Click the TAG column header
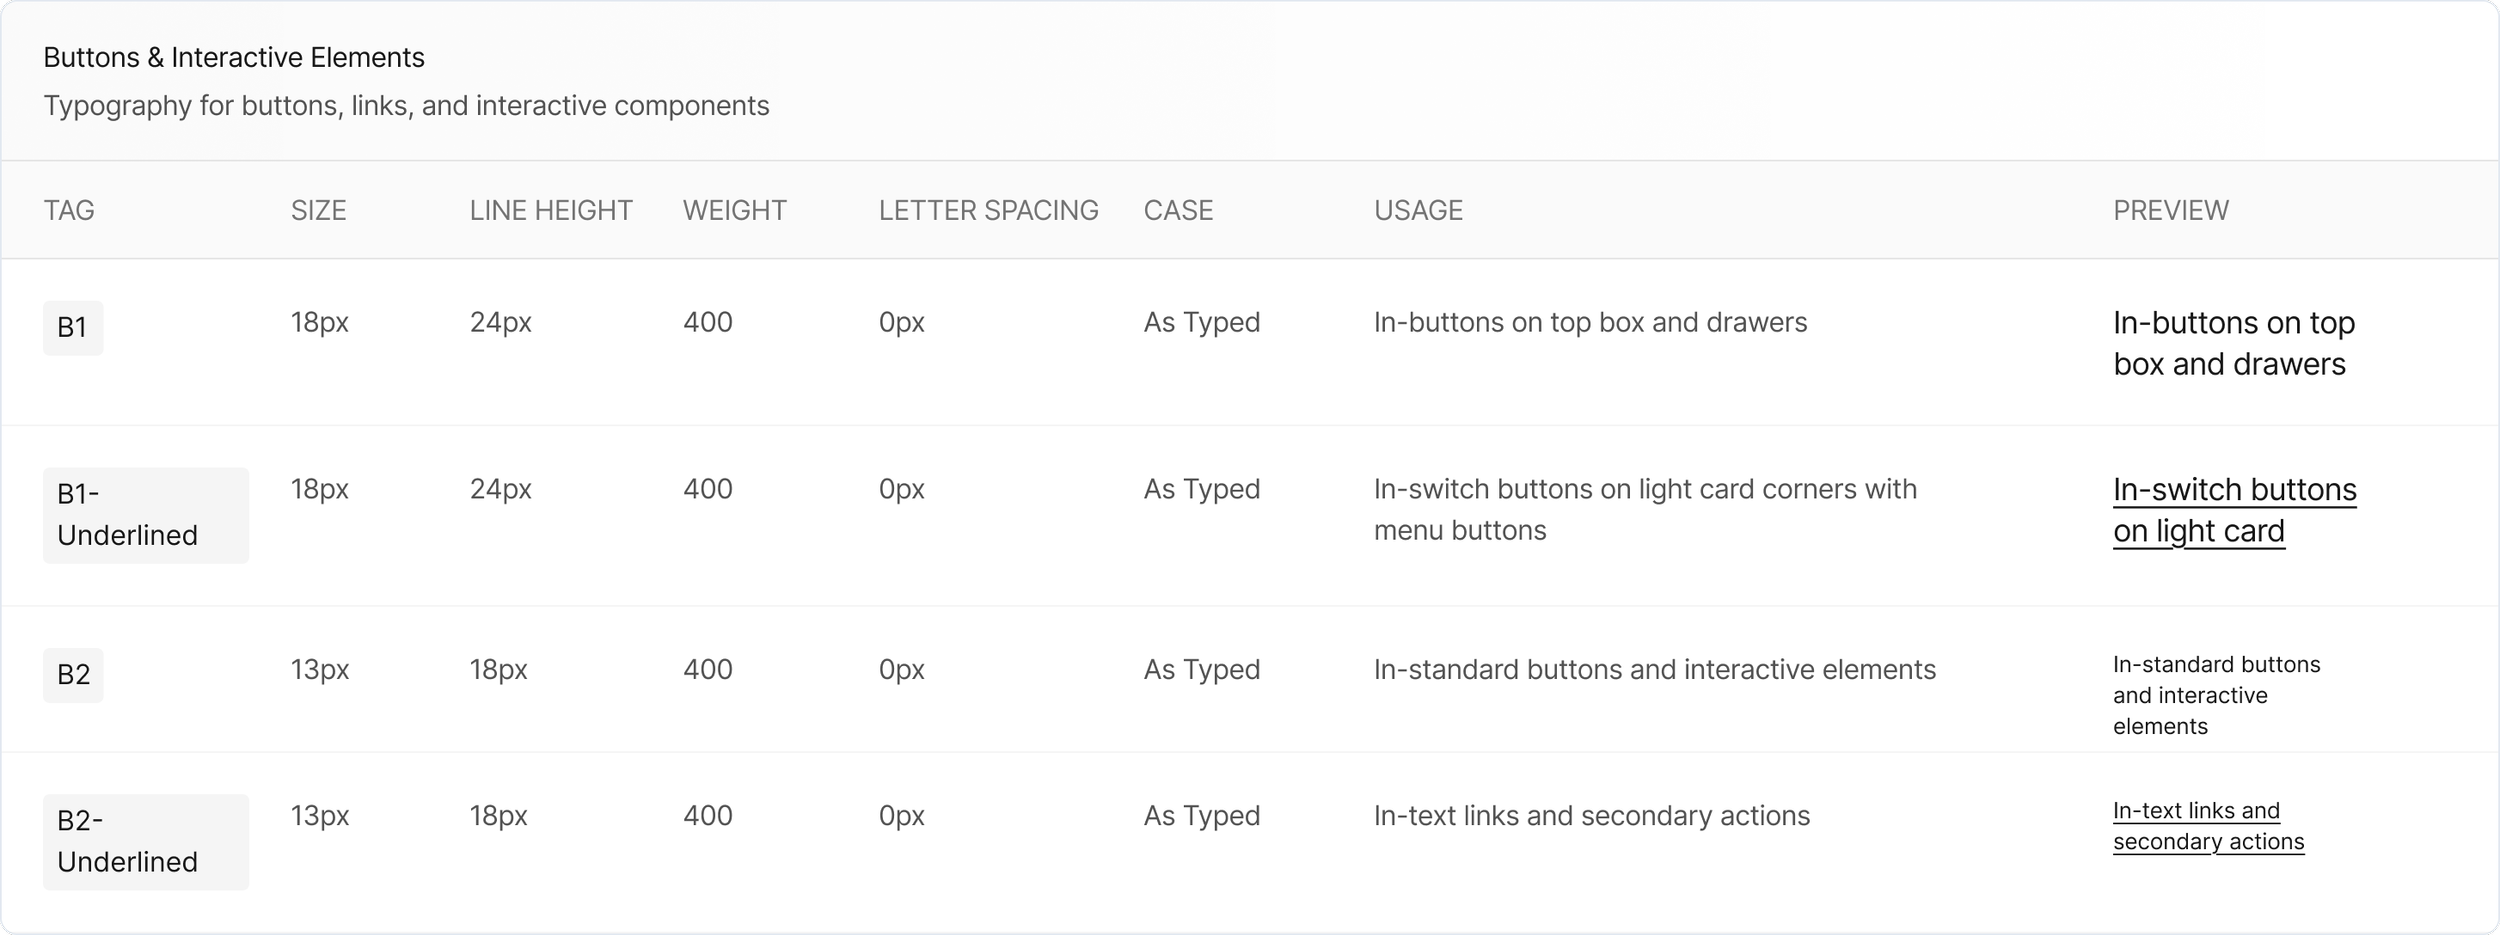Image resolution: width=2500 pixels, height=935 pixels. coord(69,211)
